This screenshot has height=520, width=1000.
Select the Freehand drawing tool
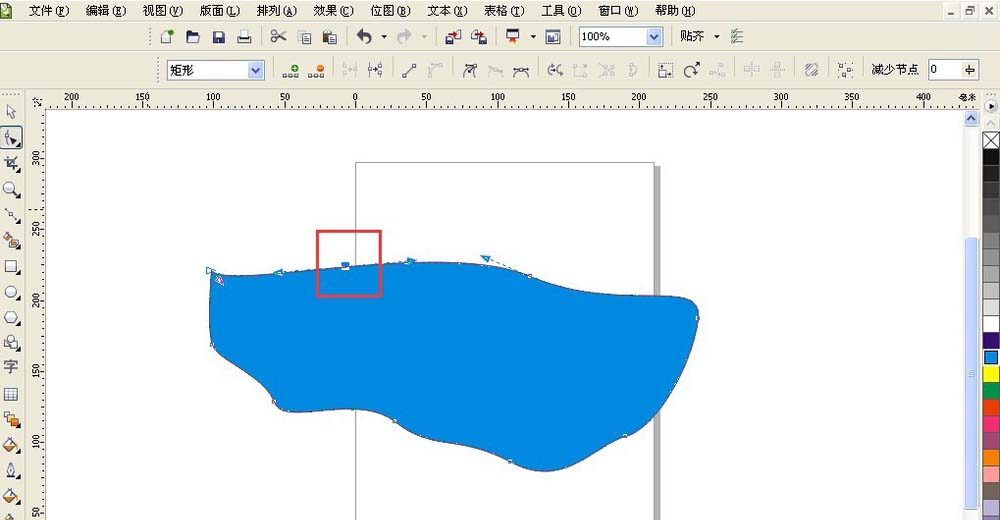pyautogui.click(x=11, y=215)
